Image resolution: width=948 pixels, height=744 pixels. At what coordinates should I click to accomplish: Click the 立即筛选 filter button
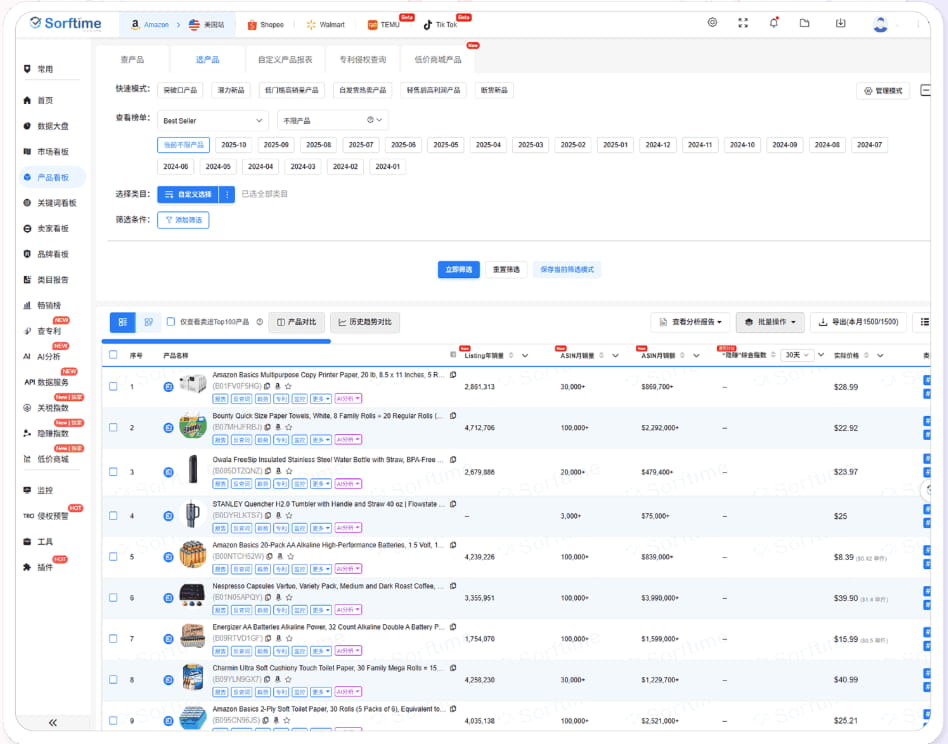[x=459, y=270]
